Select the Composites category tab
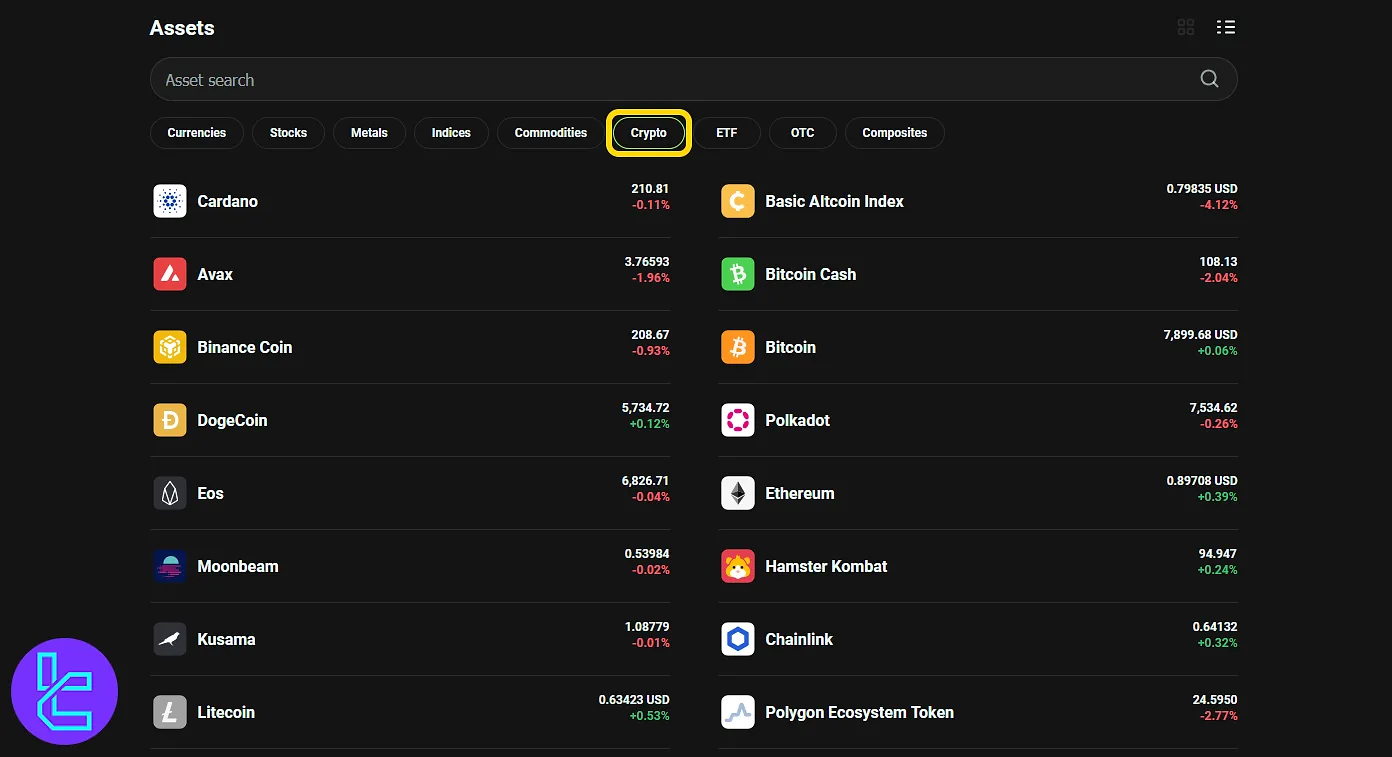 tap(895, 133)
